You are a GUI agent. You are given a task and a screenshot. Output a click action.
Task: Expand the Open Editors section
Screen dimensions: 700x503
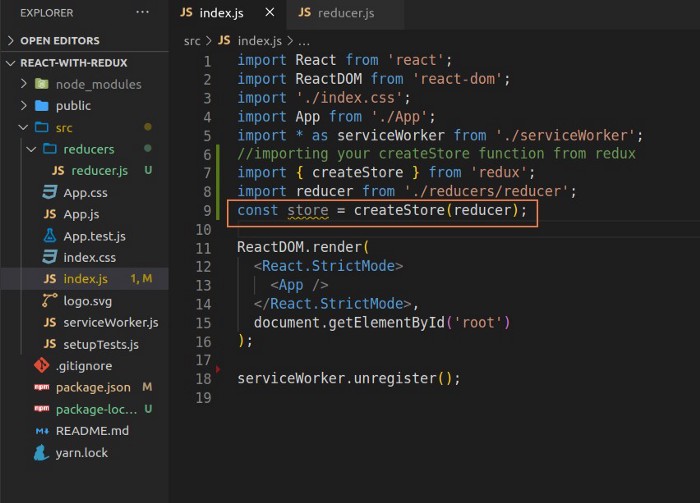pos(60,41)
